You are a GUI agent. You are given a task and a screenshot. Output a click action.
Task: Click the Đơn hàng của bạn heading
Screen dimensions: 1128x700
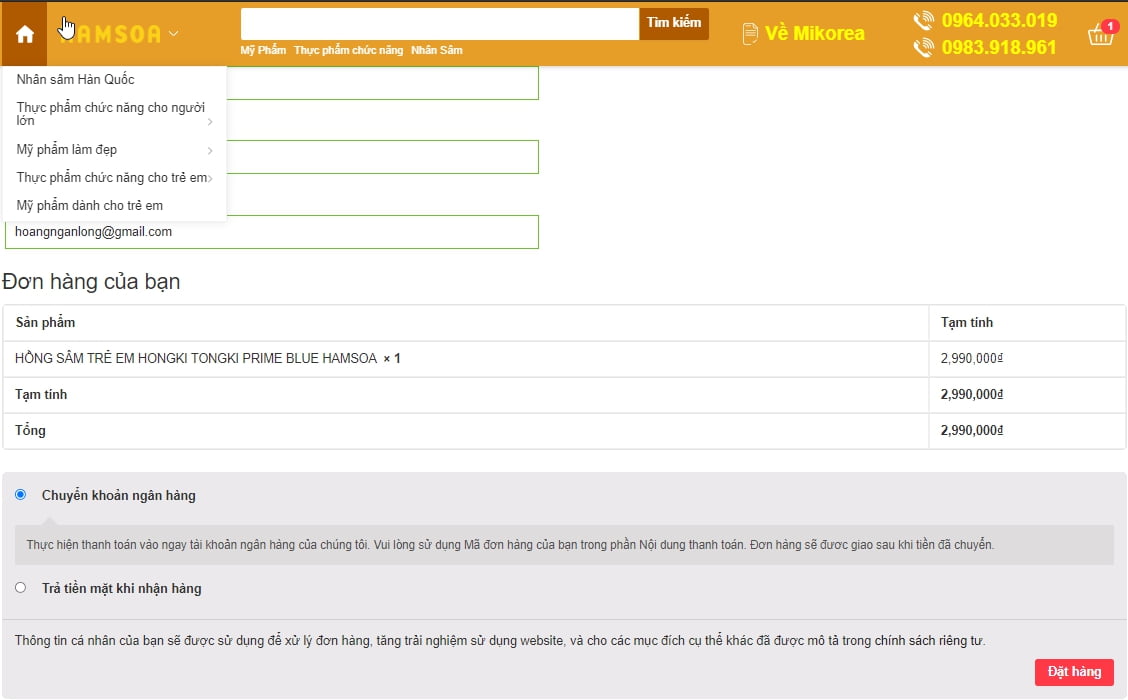point(91,281)
